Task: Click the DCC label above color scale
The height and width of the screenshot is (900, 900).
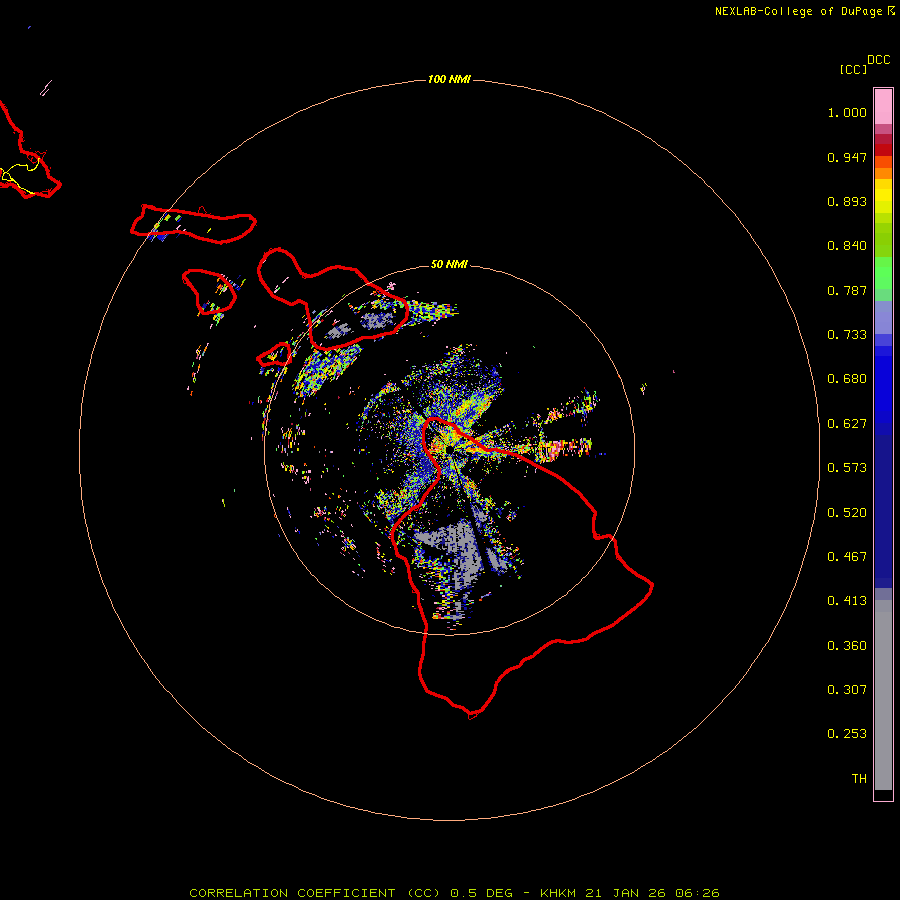Action: tap(878, 60)
